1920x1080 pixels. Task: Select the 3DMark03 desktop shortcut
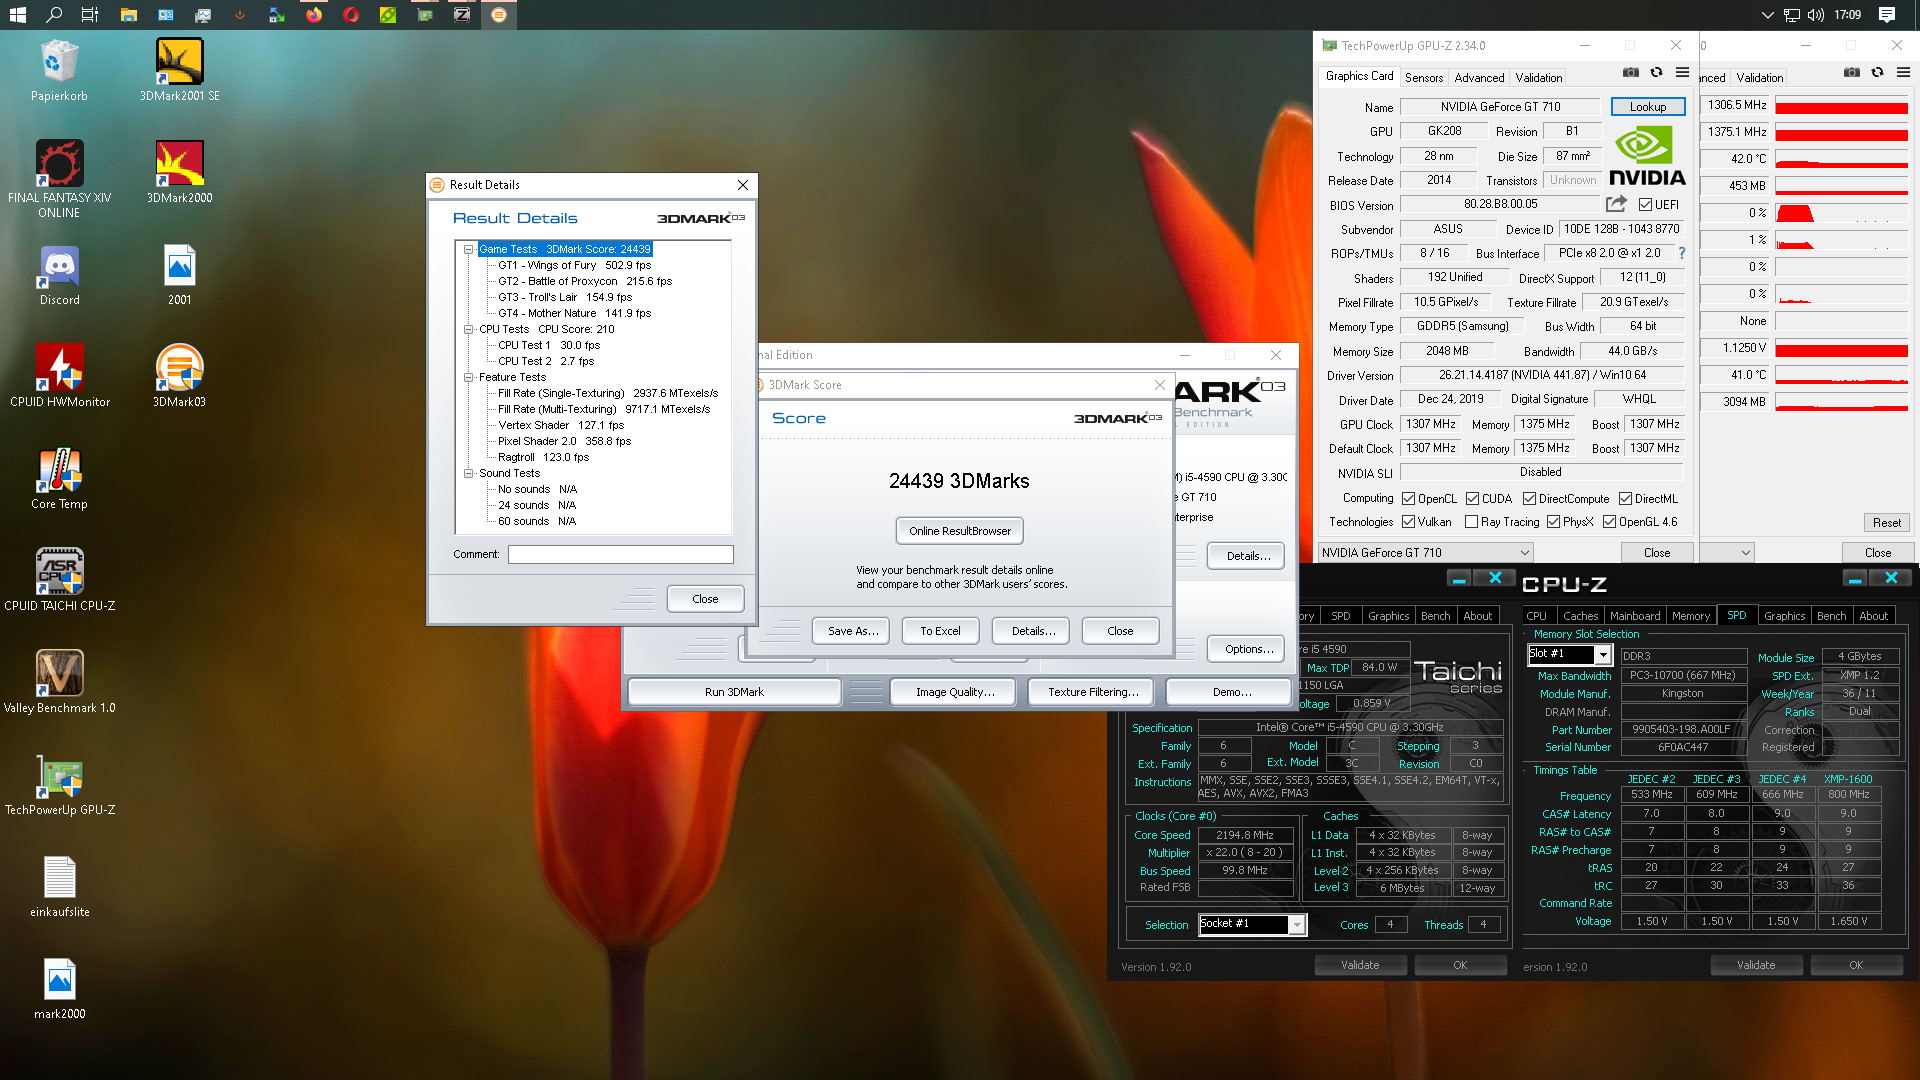(x=180, y=376)
